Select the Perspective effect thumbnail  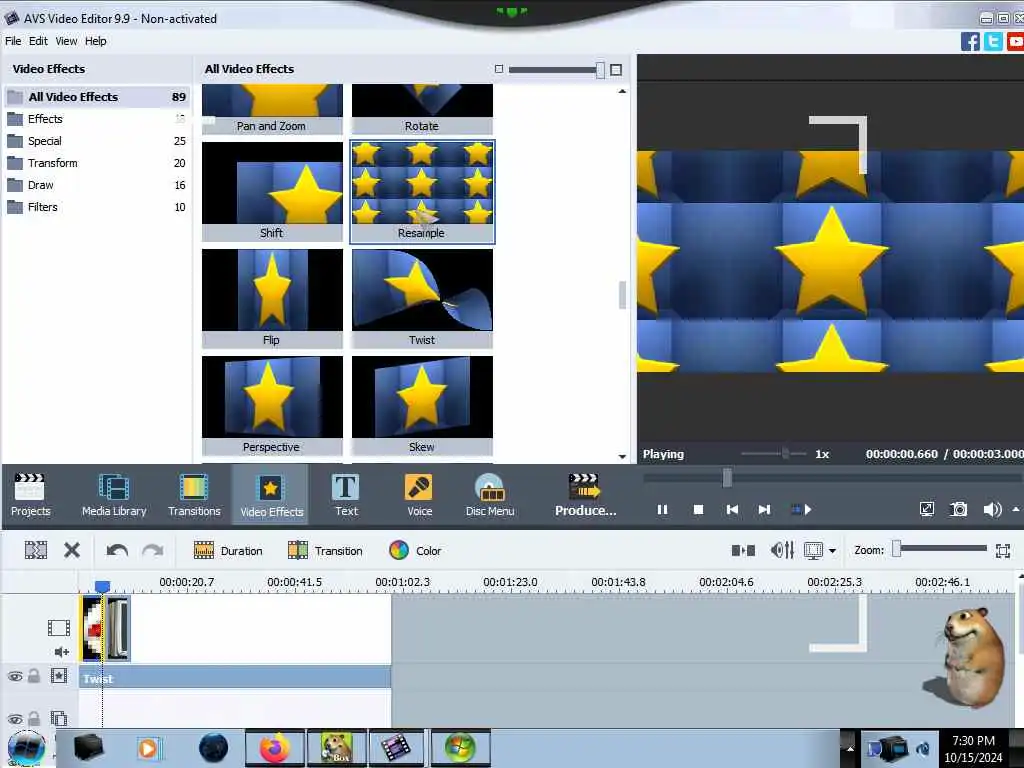(272, 405)
